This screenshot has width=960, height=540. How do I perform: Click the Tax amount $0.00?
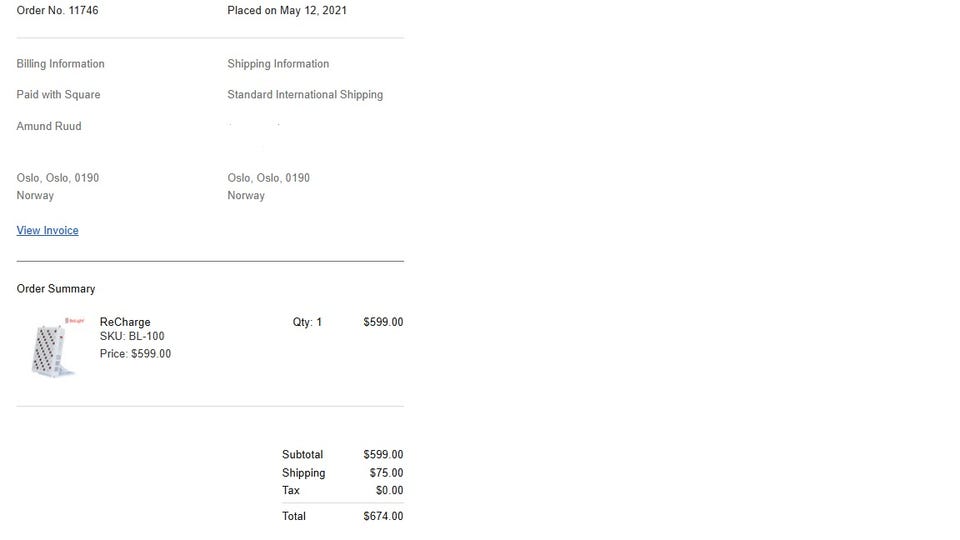pyautogui.click(x=389, y=491)
